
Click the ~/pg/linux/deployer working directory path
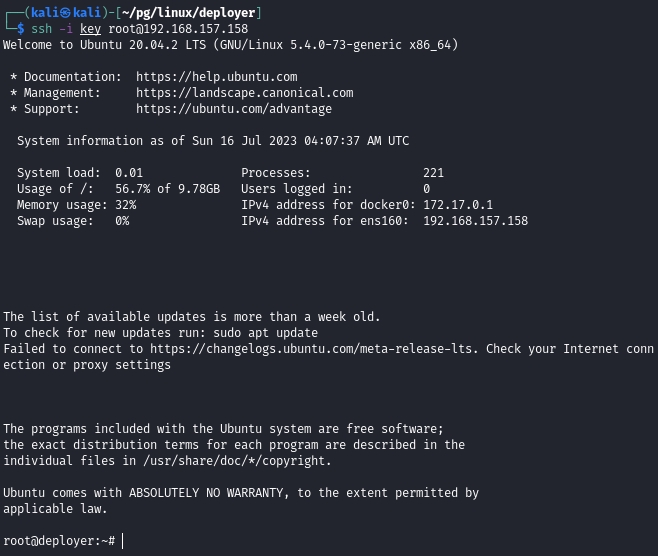(192, 12)
